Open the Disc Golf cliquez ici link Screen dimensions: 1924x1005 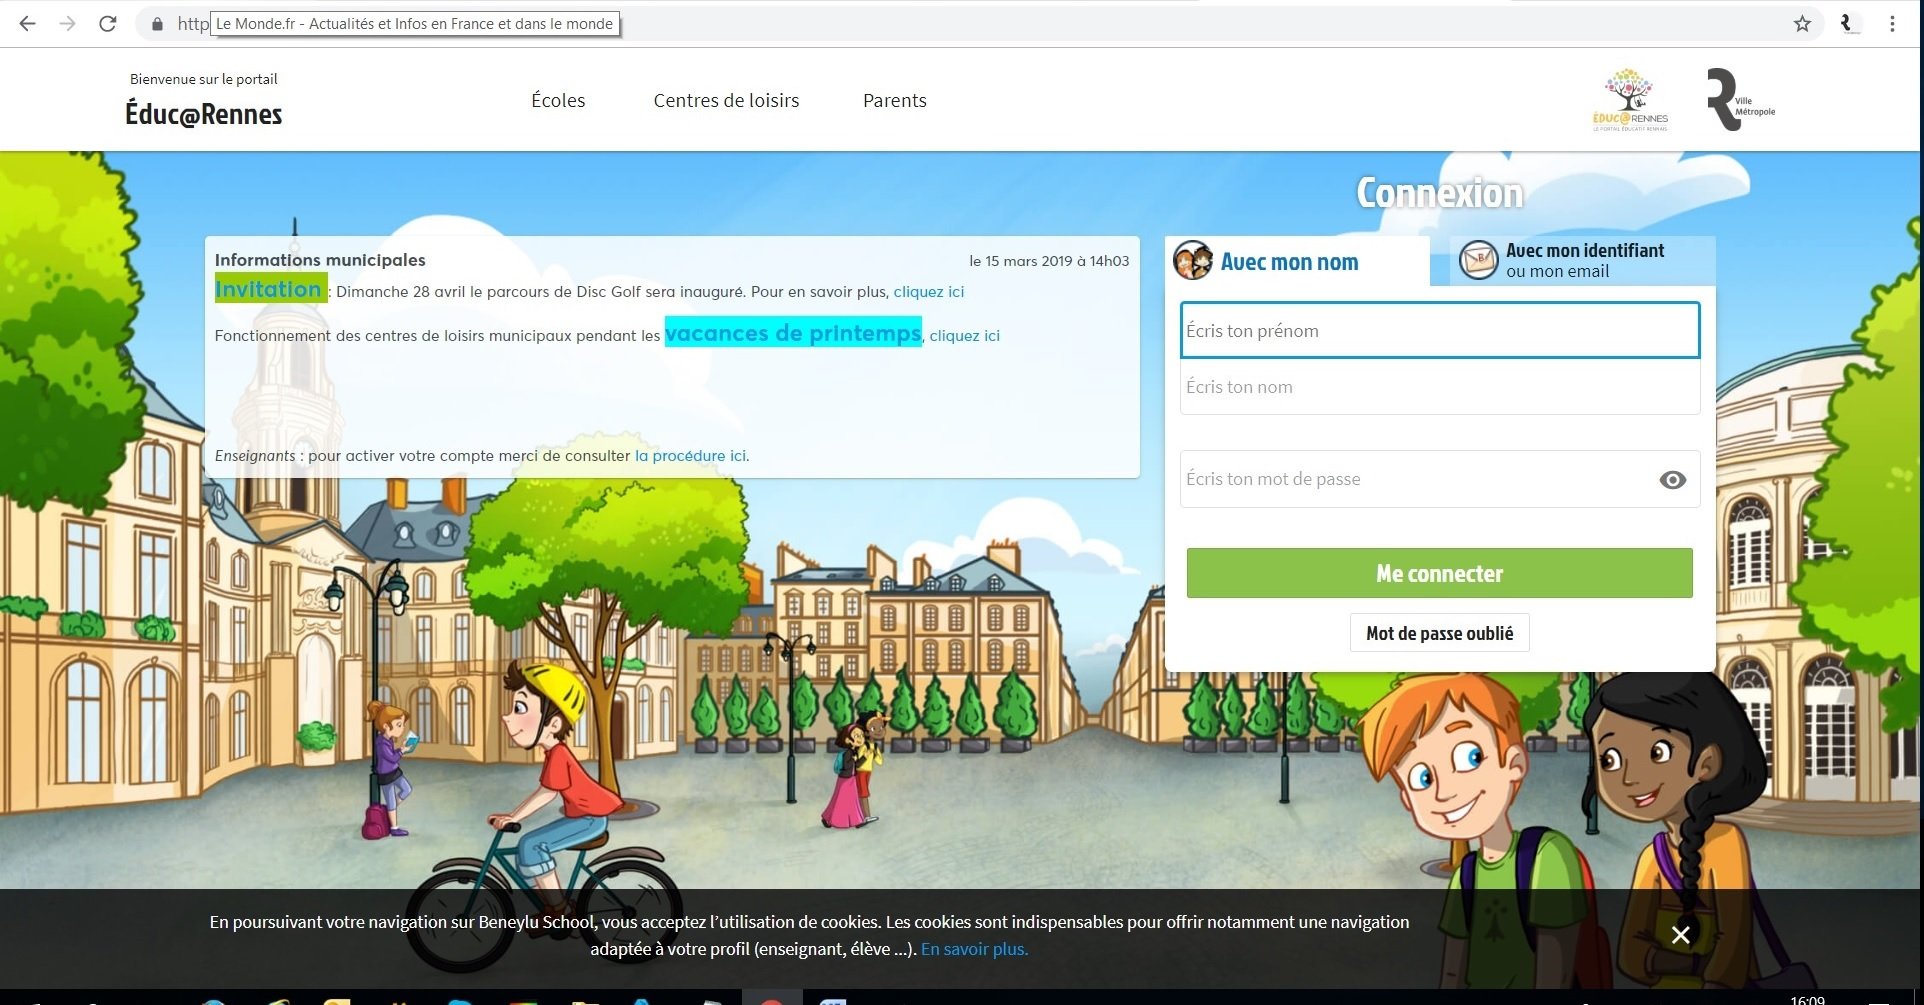click(928, 292)
